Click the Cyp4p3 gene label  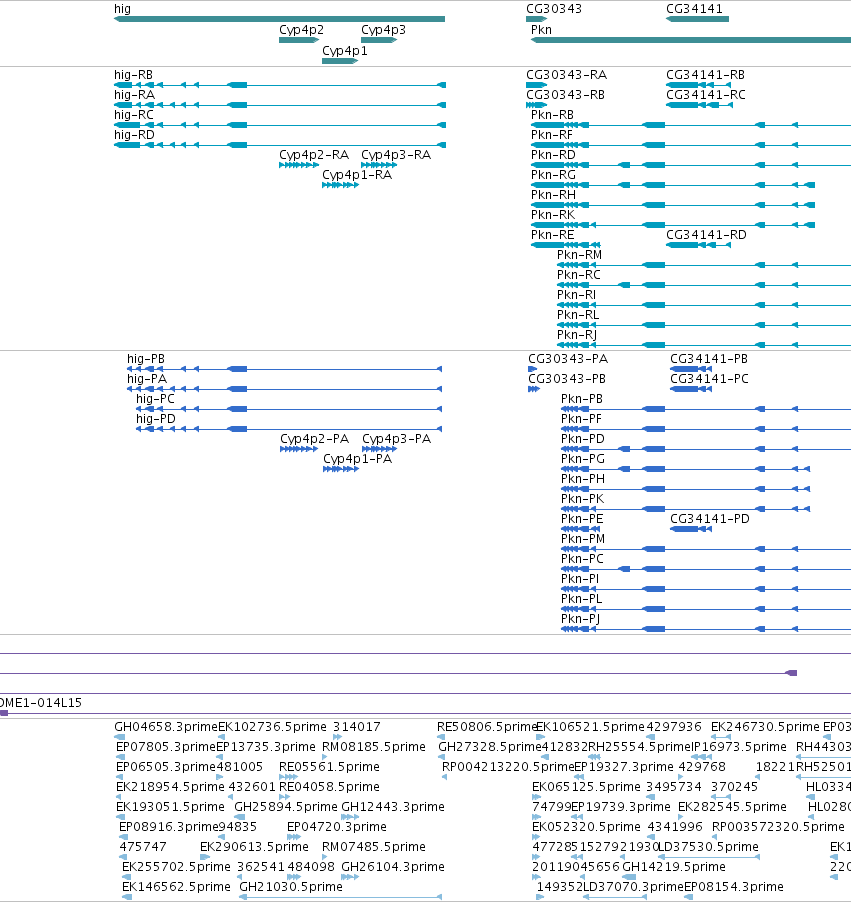pos(383,30)
